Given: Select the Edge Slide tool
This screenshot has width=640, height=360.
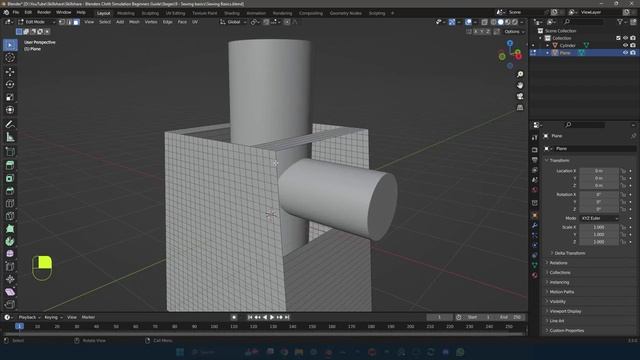Looking at the screenshot, I should (x=10, y=267).
